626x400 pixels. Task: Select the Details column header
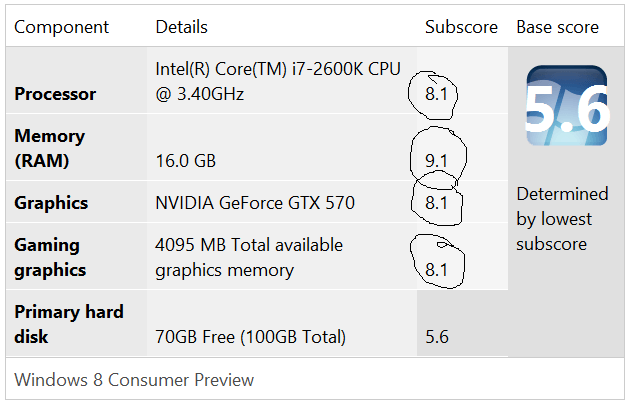point(182,27)
